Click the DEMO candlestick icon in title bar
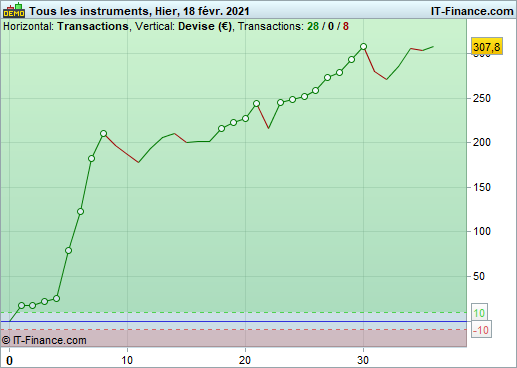This screenshot has height=368, width=517. coord(14,10)
